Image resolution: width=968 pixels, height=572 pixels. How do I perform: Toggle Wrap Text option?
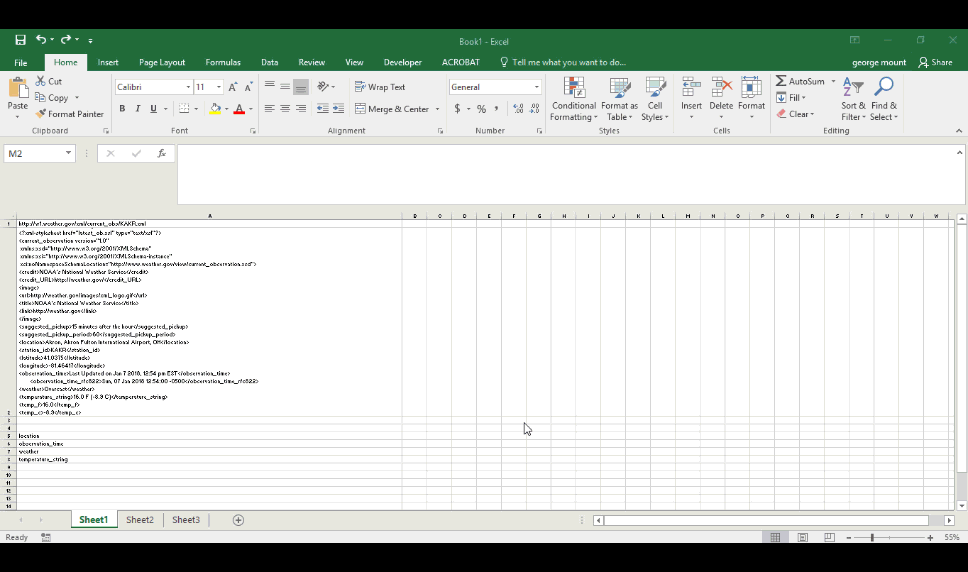[x=379, y=87]
